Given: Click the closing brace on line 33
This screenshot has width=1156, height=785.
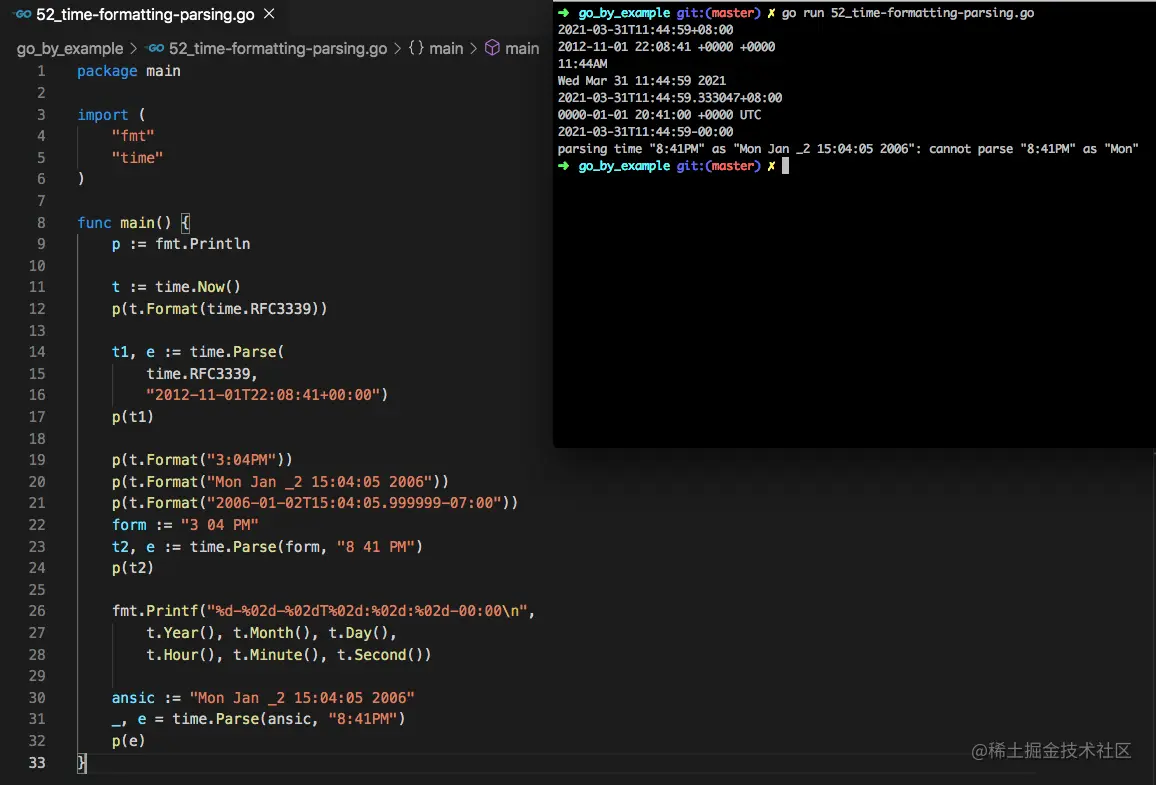Looking at the screenshot, I should [x=81, y=763].
